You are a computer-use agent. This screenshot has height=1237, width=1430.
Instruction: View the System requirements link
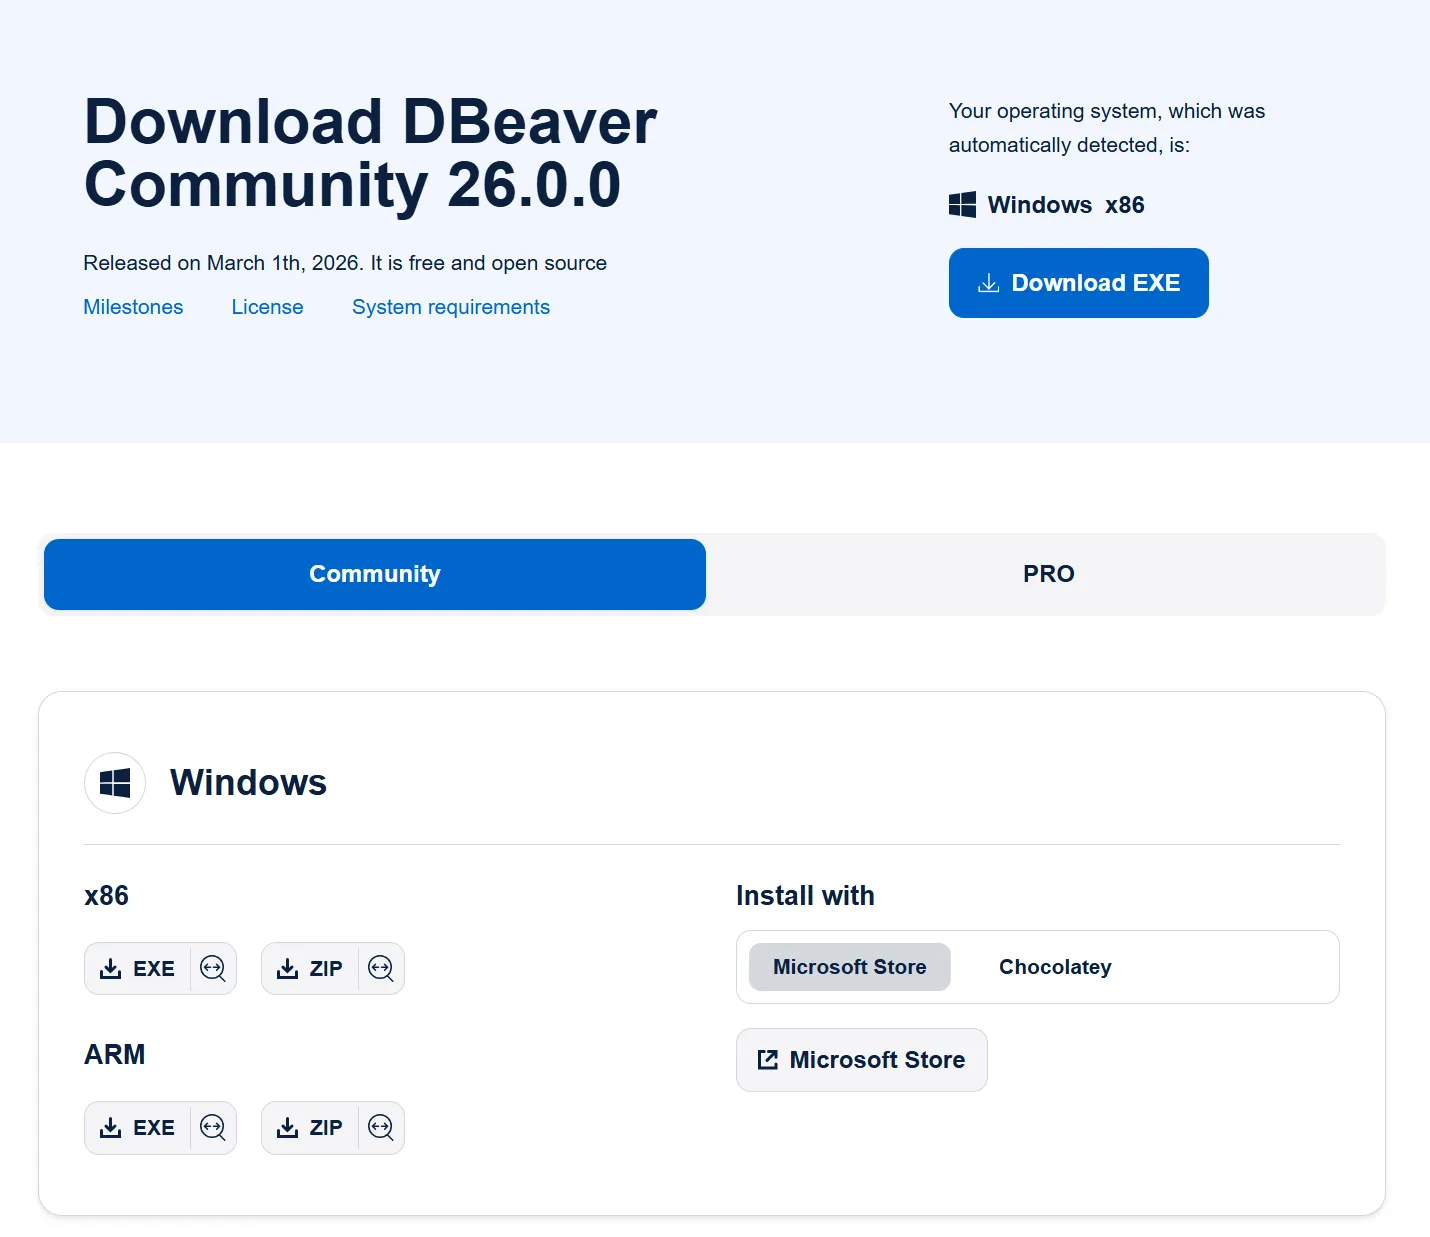pos(450,307)
